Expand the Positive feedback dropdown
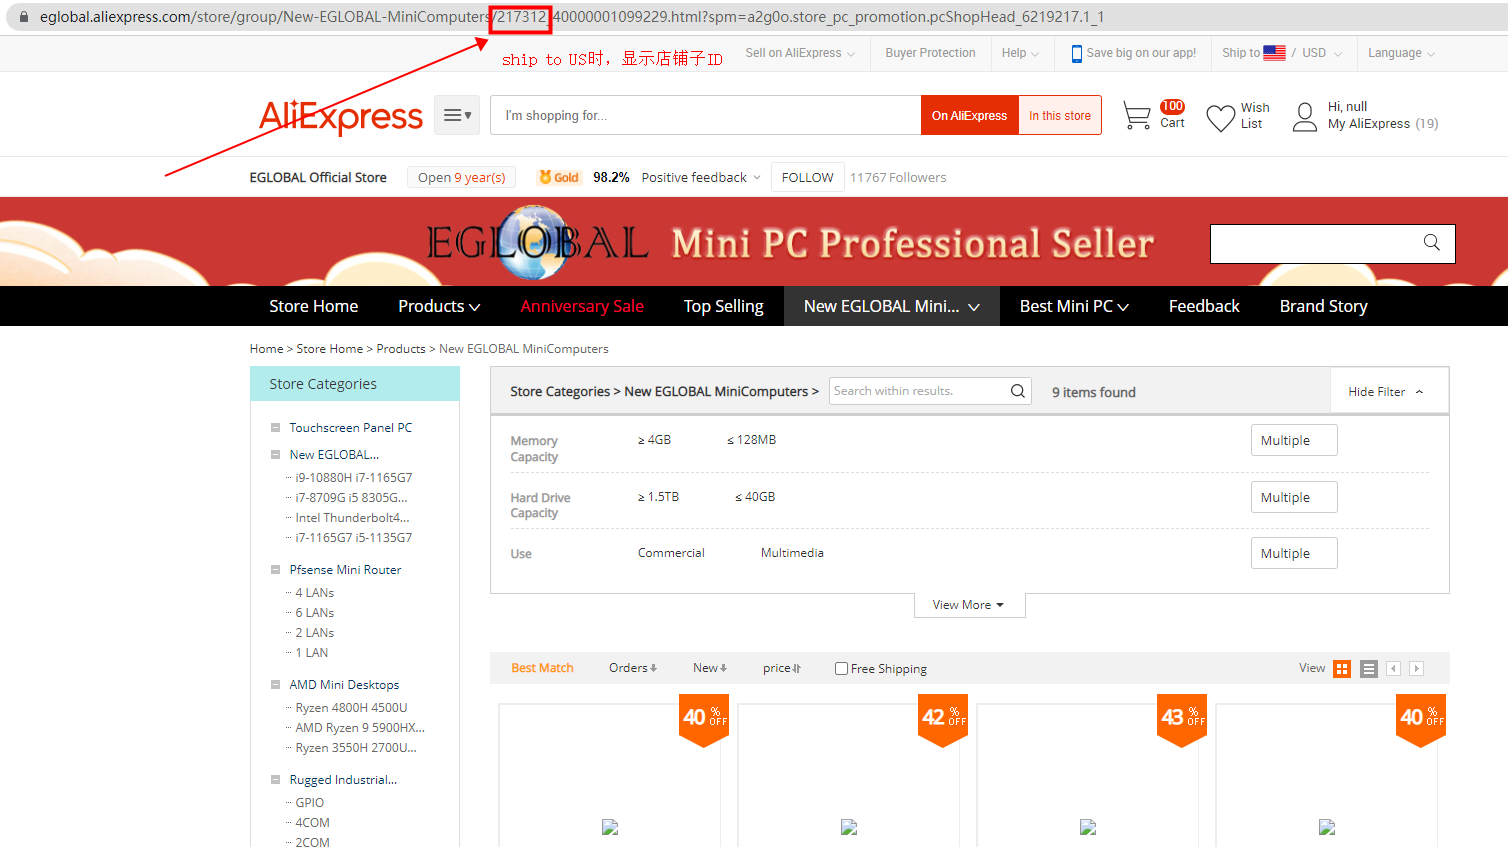Screen dimensions: 1508x847 click(701, 177)
